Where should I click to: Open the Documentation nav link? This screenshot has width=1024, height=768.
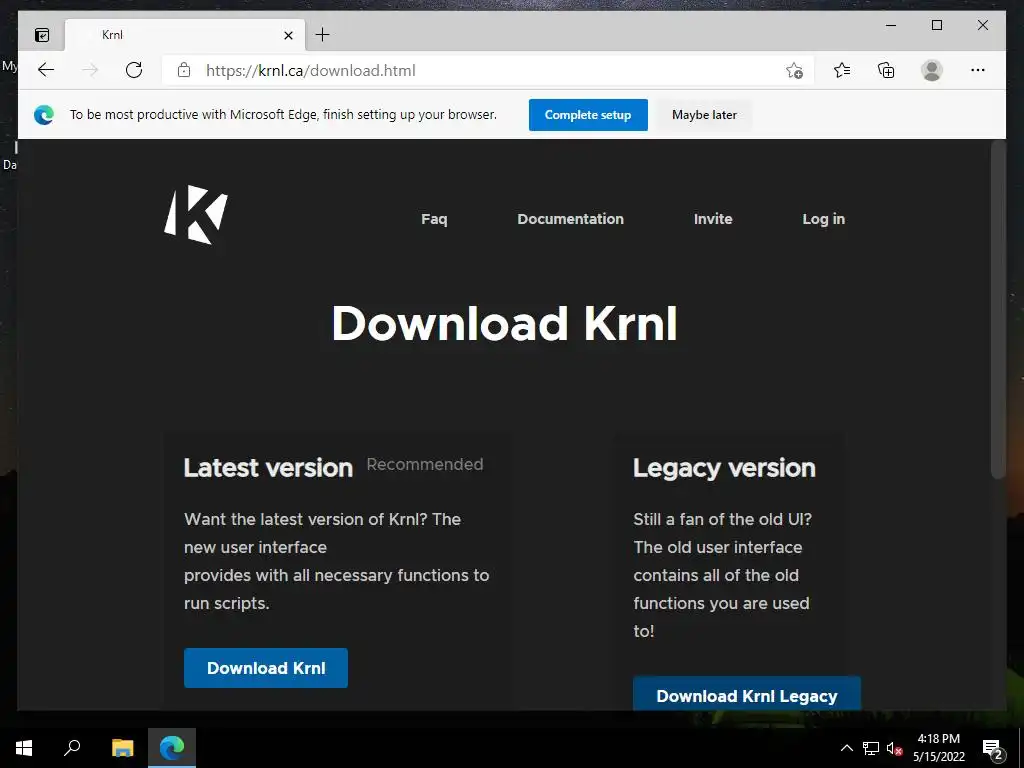(x=570, y=219)
